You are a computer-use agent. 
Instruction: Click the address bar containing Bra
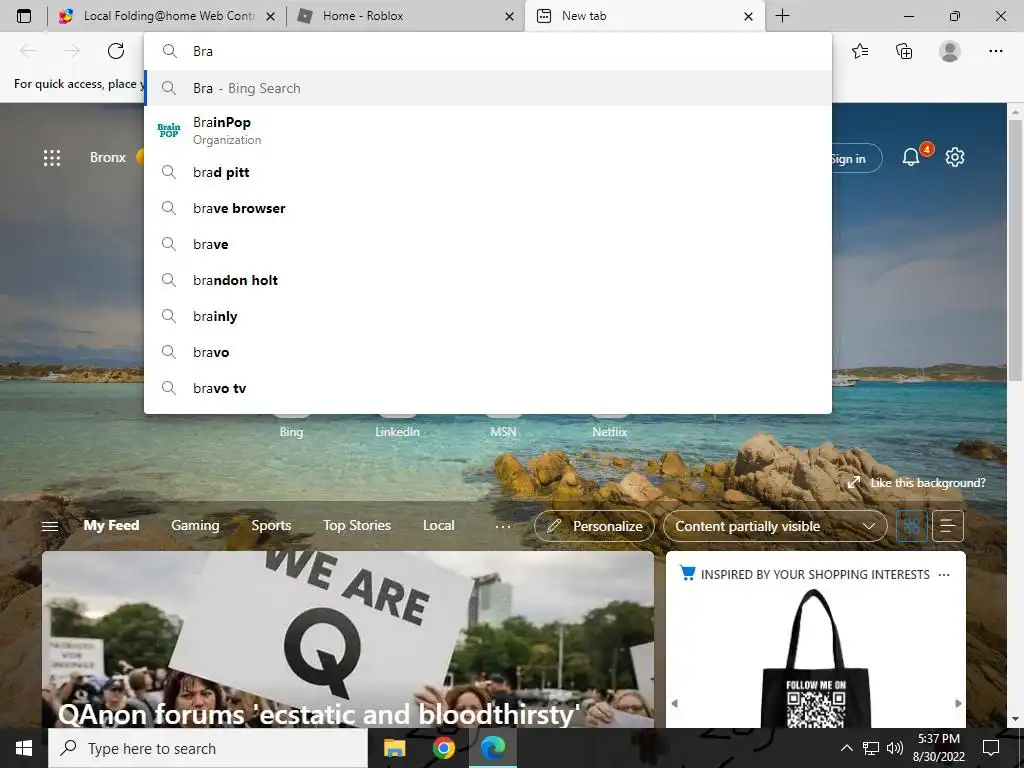point(487,51)
